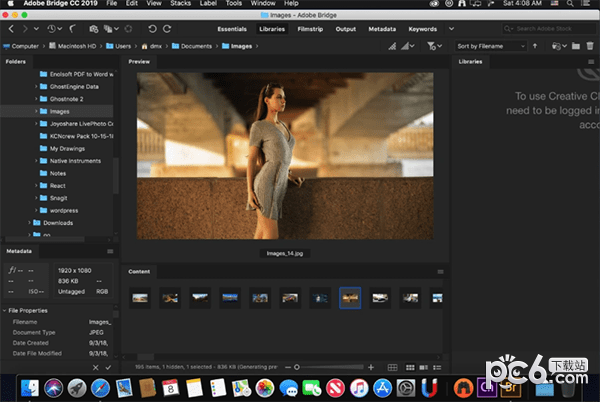Expand the GhostEngine Data folder
Image resolution: width=600 pixels, height=402 pixels.
[36, 87]
